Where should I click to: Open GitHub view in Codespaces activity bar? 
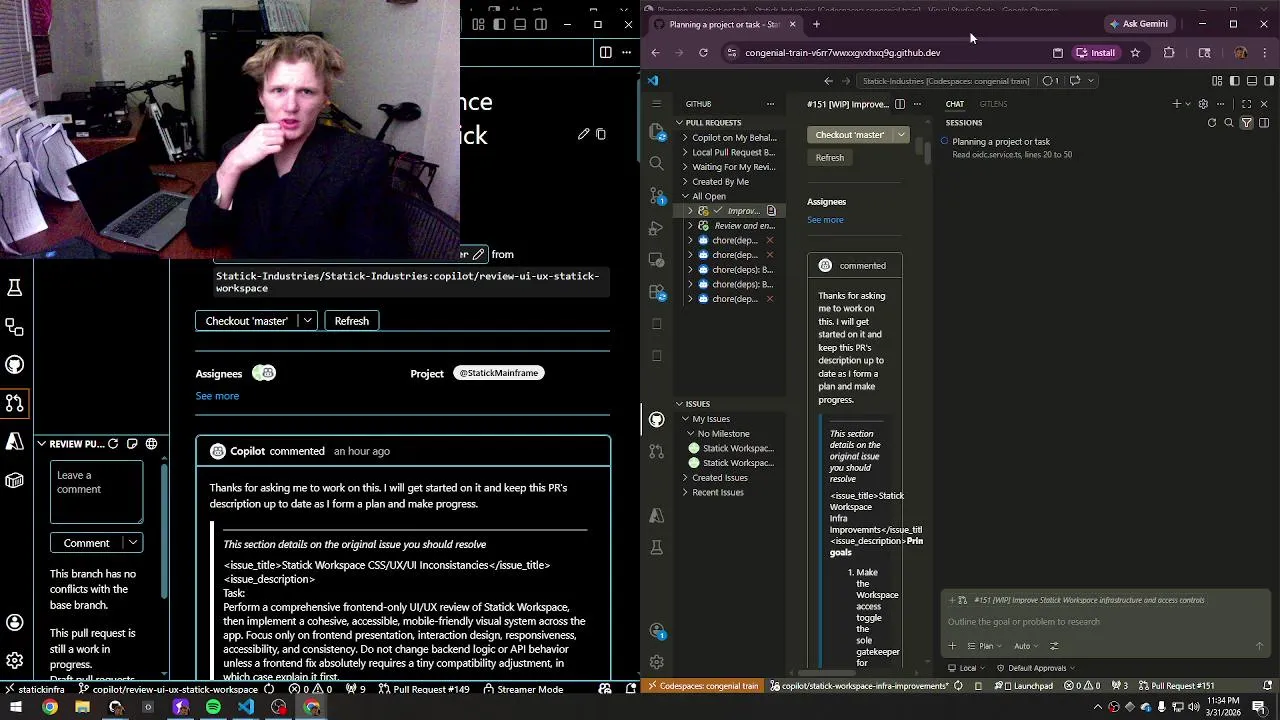click(x=656, y=419)
